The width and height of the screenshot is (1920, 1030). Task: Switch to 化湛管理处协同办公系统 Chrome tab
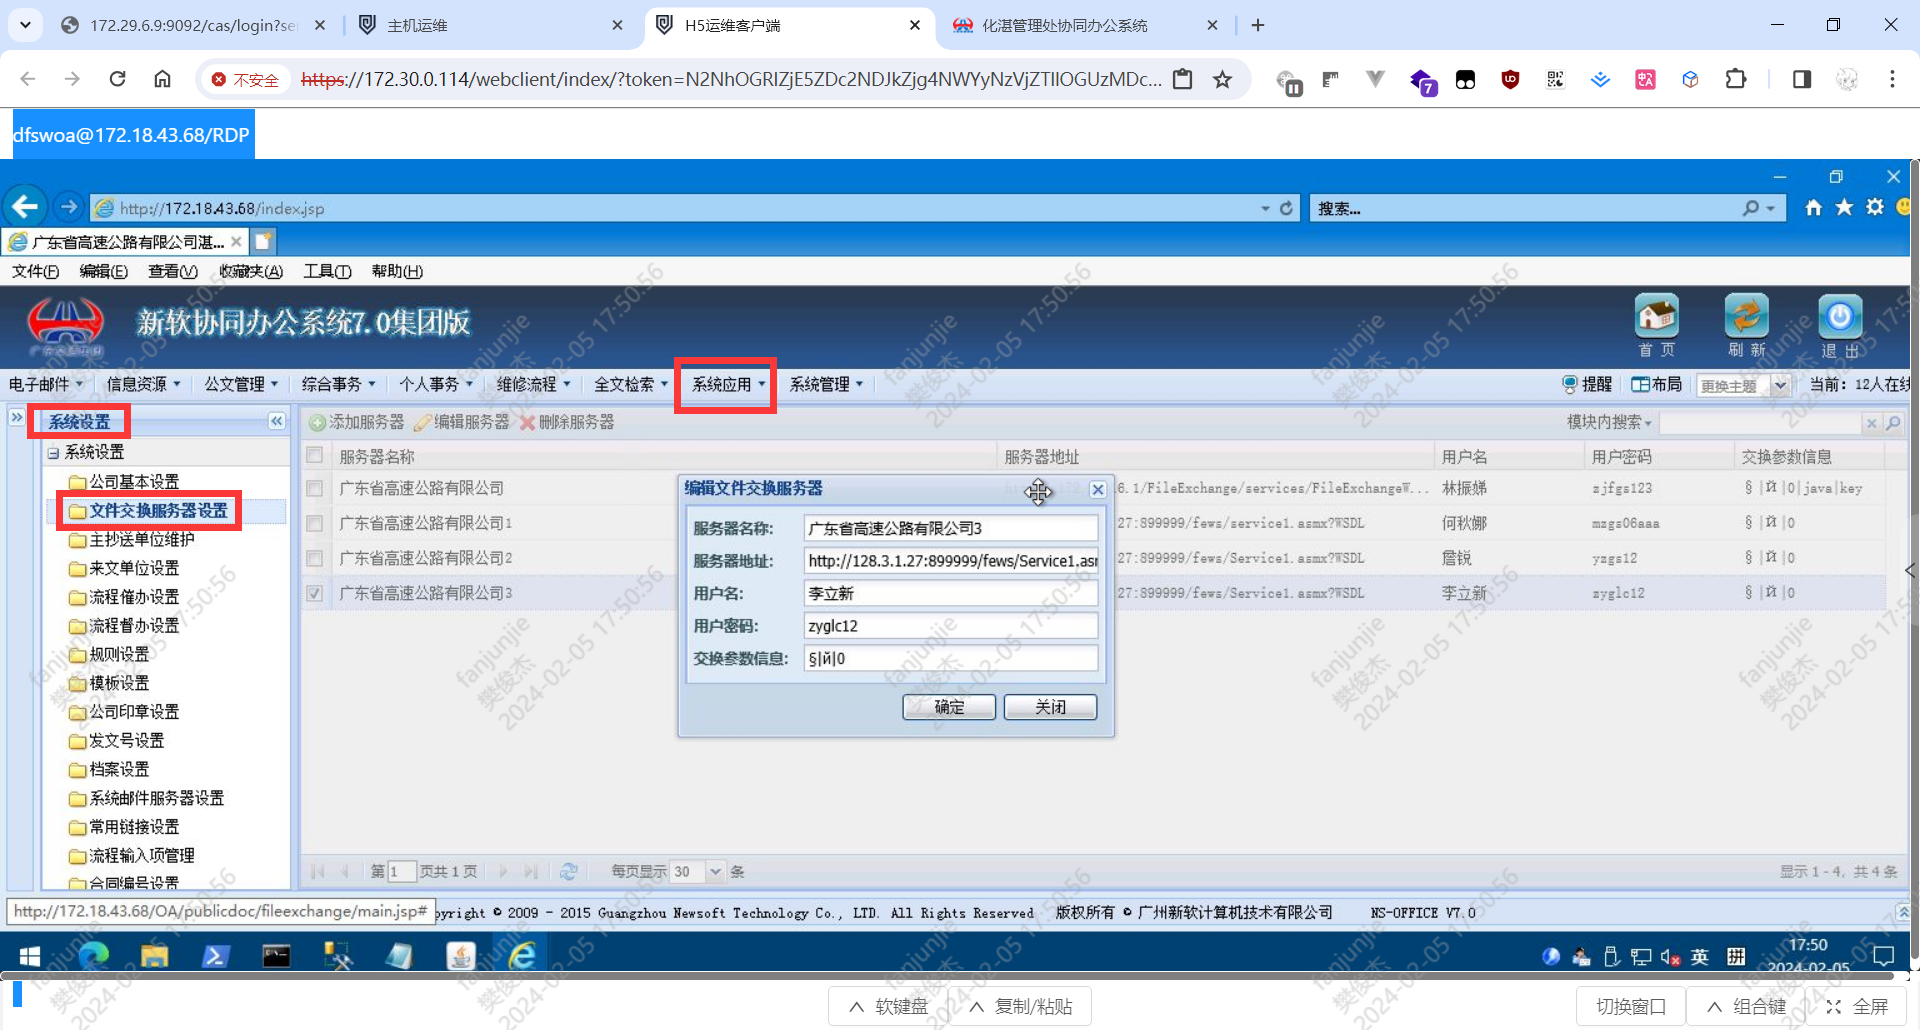click(x=1087, y=25)
